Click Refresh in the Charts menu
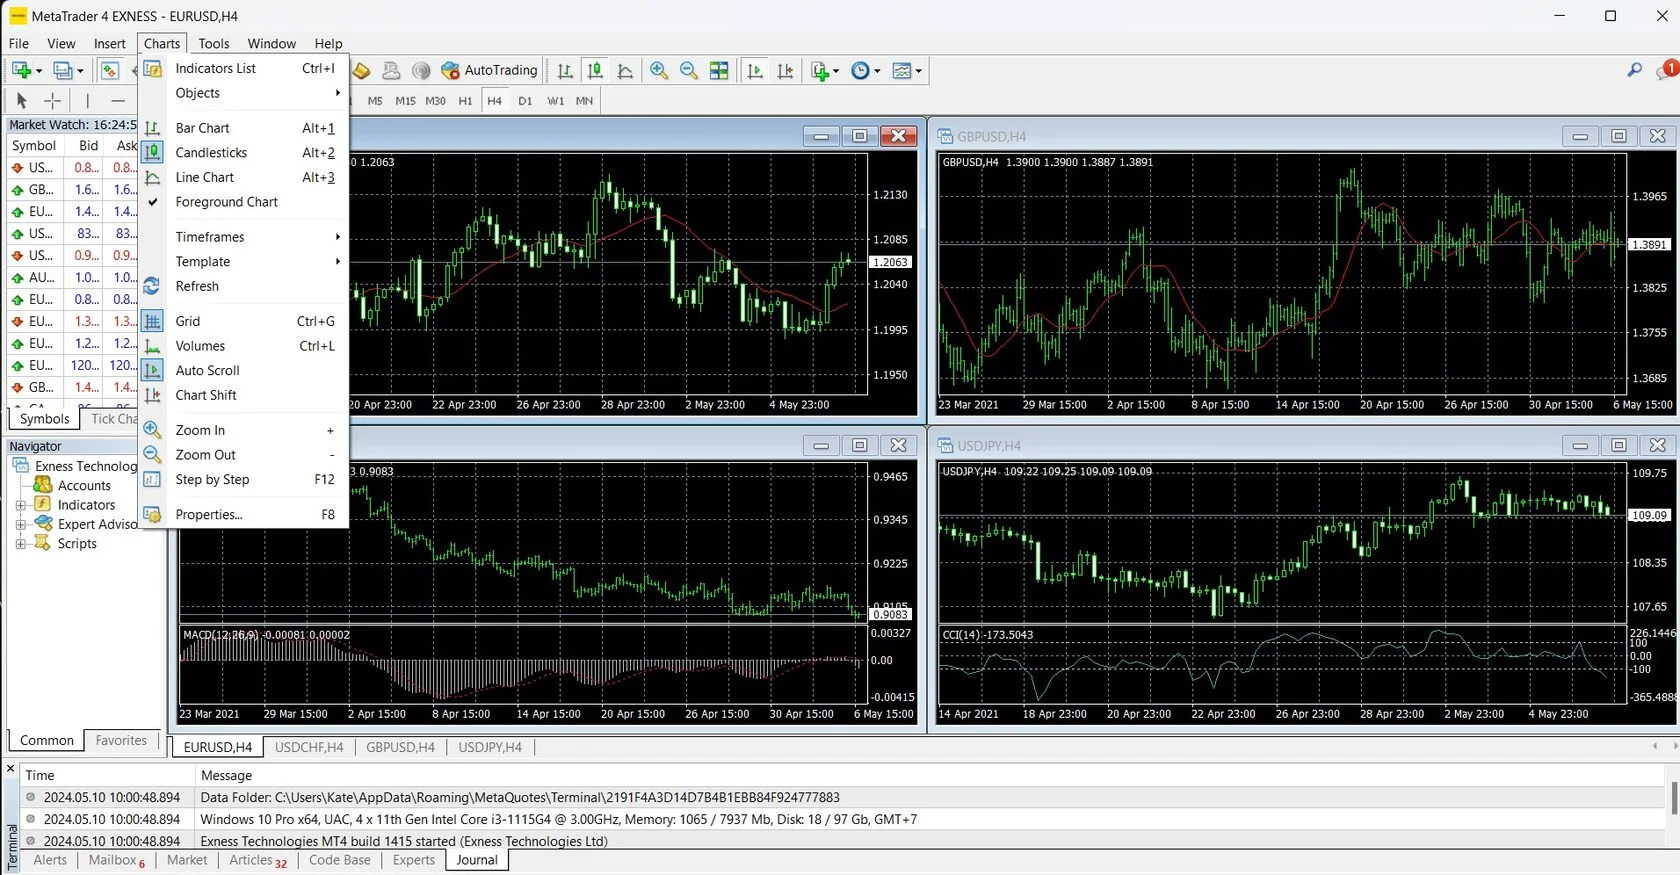 [243, 286]
